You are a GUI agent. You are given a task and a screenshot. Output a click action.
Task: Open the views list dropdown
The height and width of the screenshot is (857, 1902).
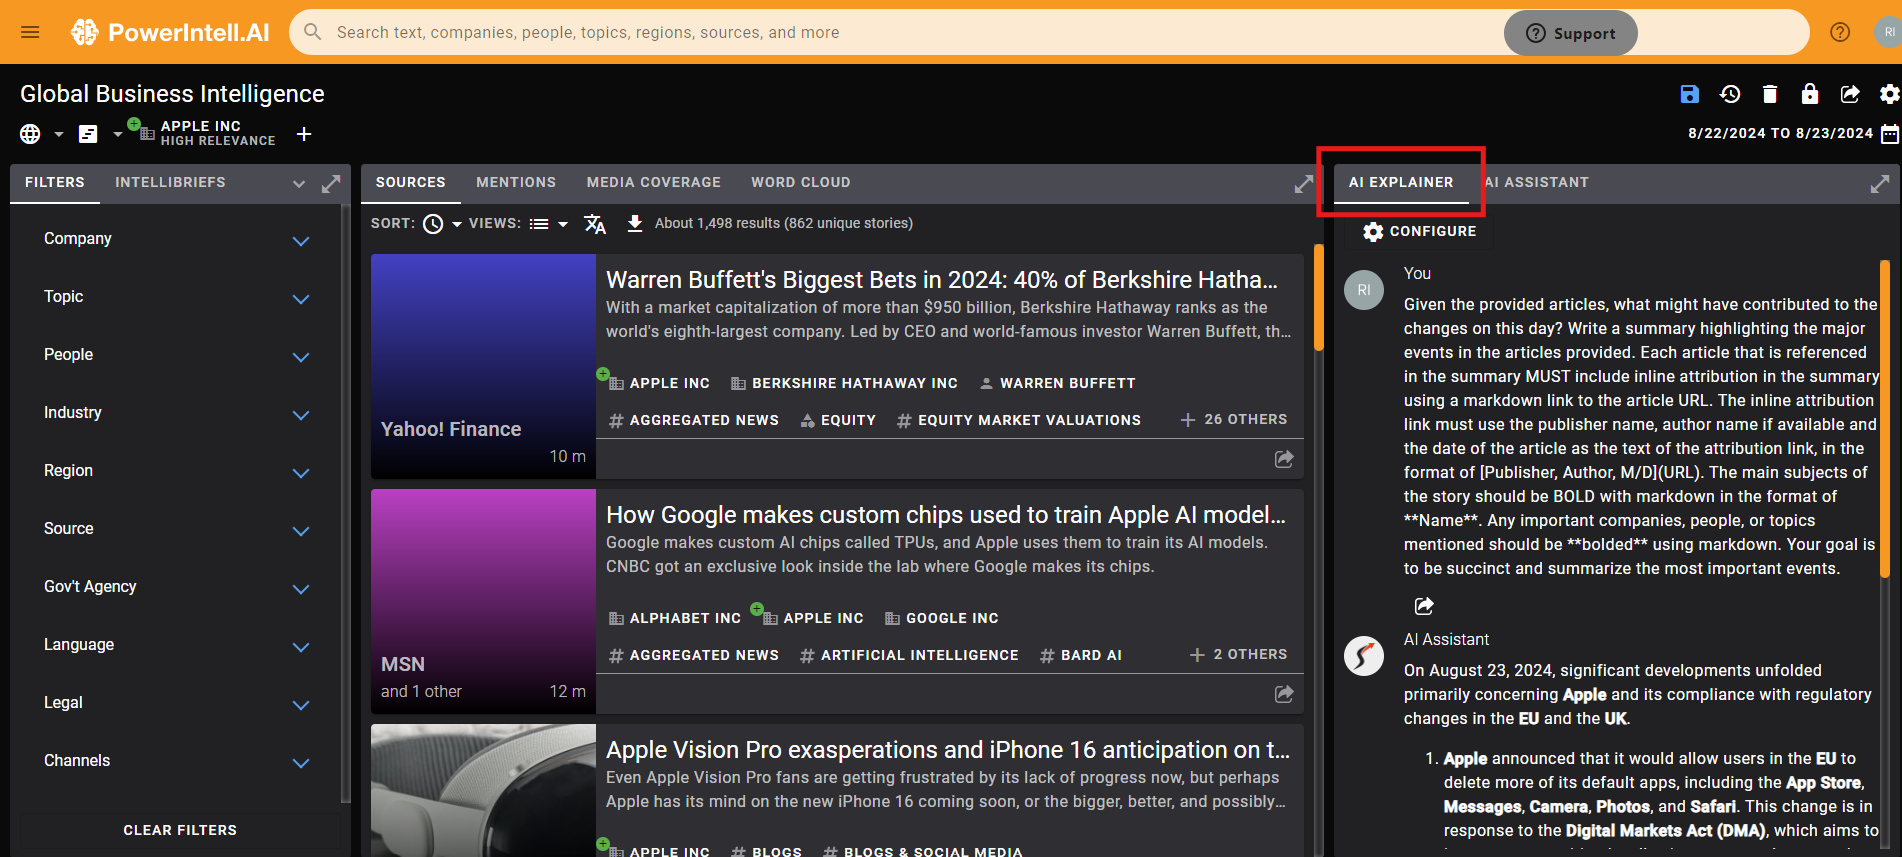tap(548, 224)
